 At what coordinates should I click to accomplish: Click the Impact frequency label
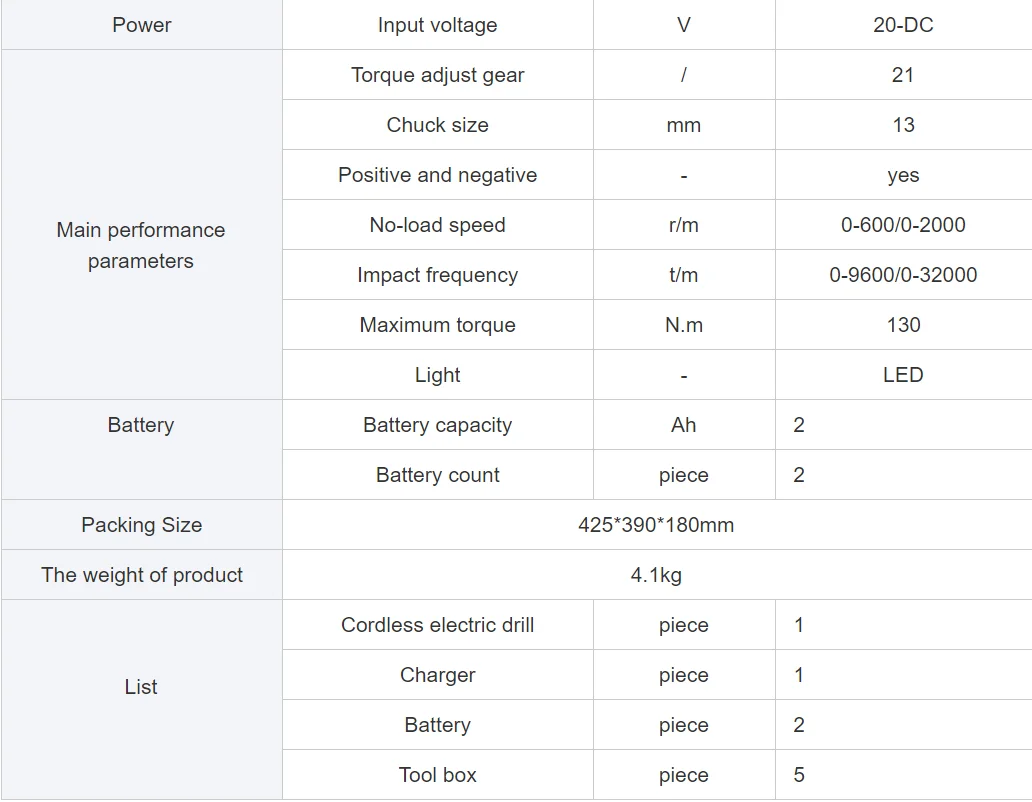point(437,275)
